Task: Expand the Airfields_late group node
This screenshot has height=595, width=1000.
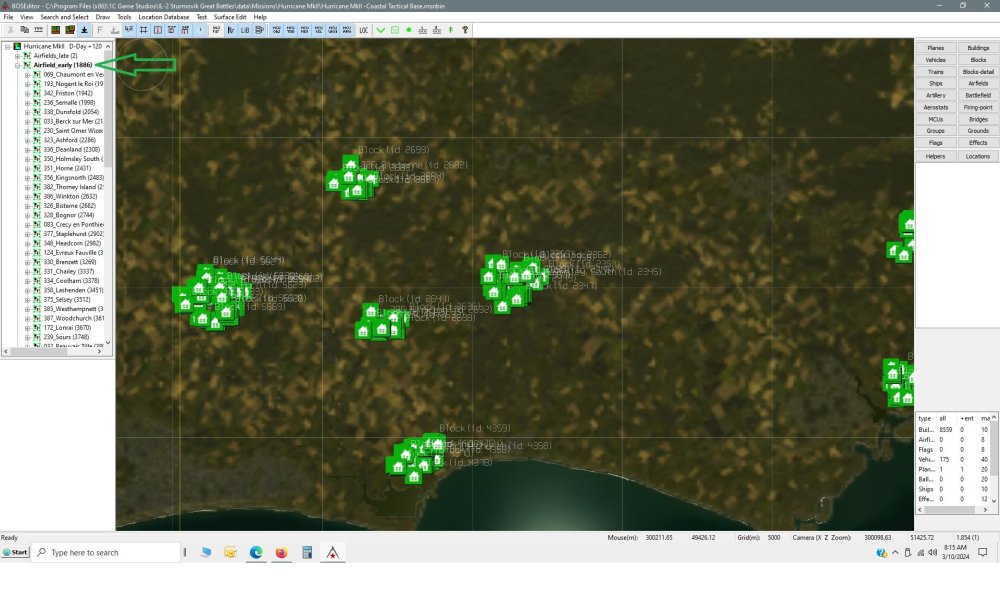Action: point(19,56)
